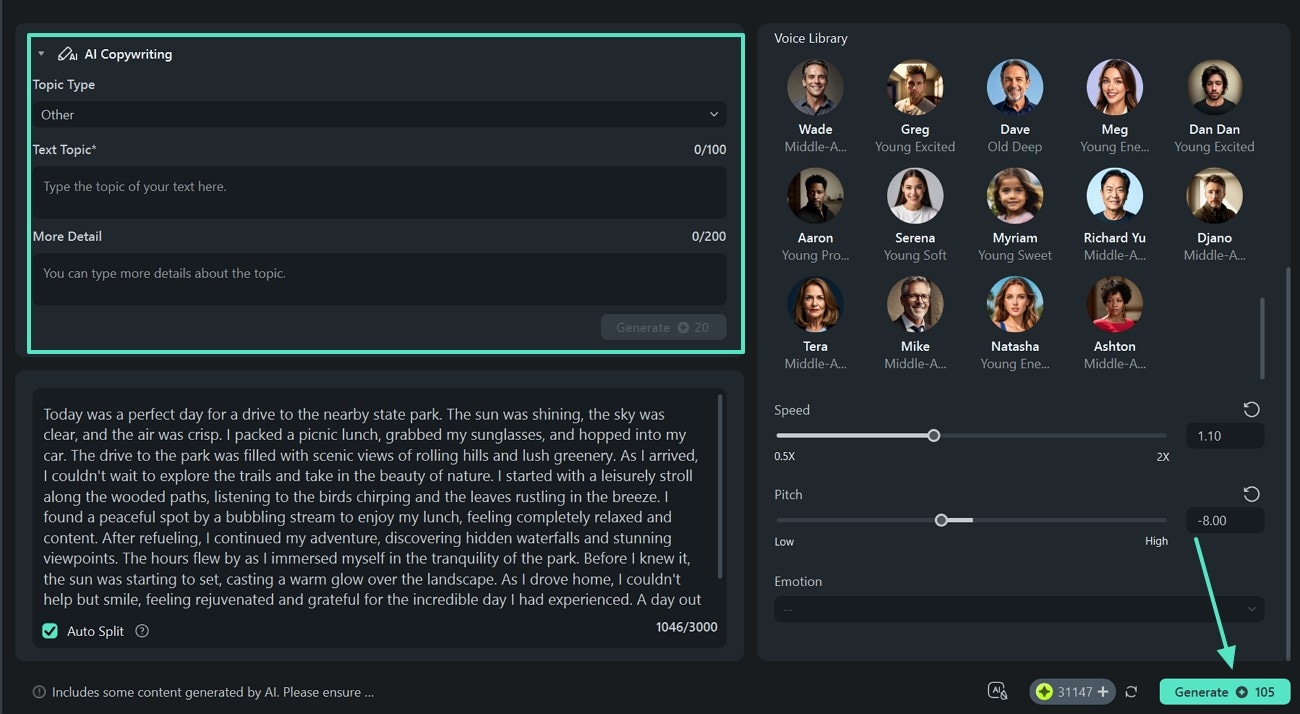
Task: Click the info icon beside AI content notice
Action: point(39,692)
